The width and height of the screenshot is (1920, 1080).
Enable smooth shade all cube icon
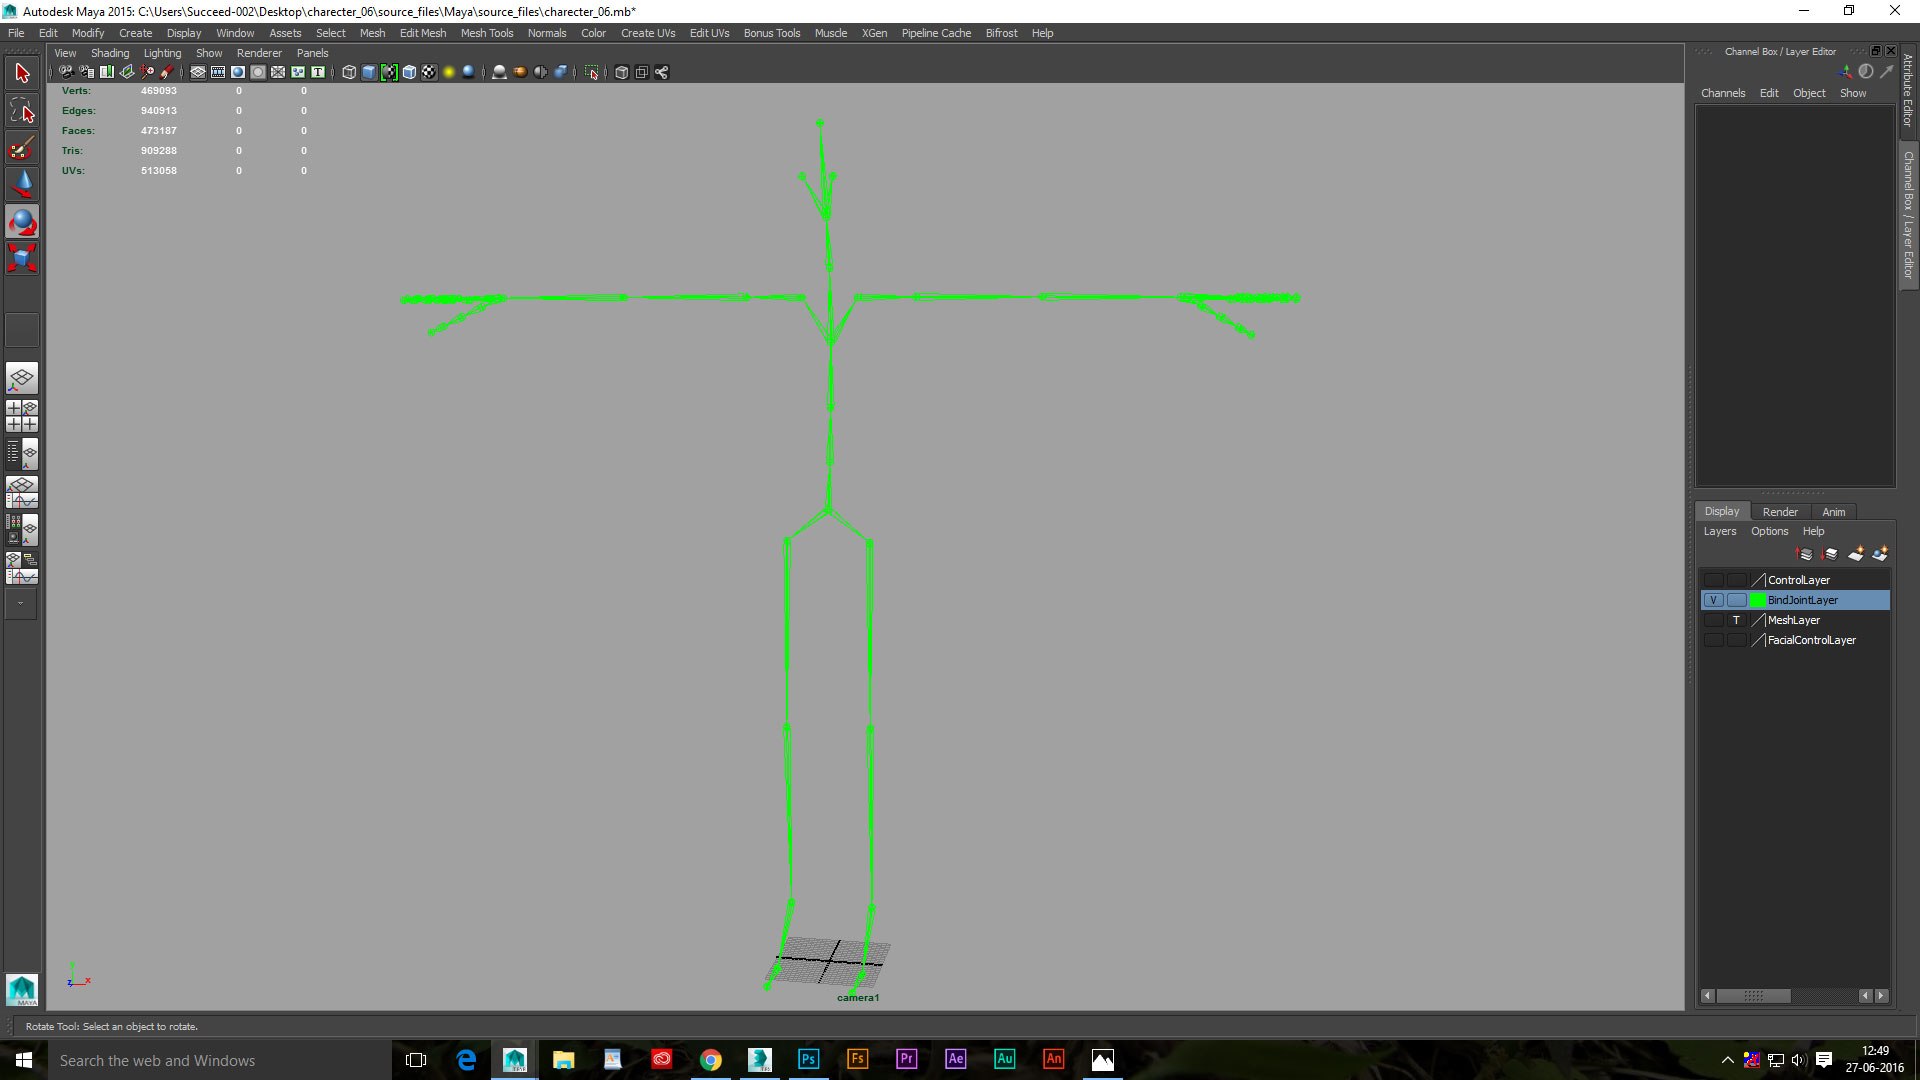tap(369, 72)
